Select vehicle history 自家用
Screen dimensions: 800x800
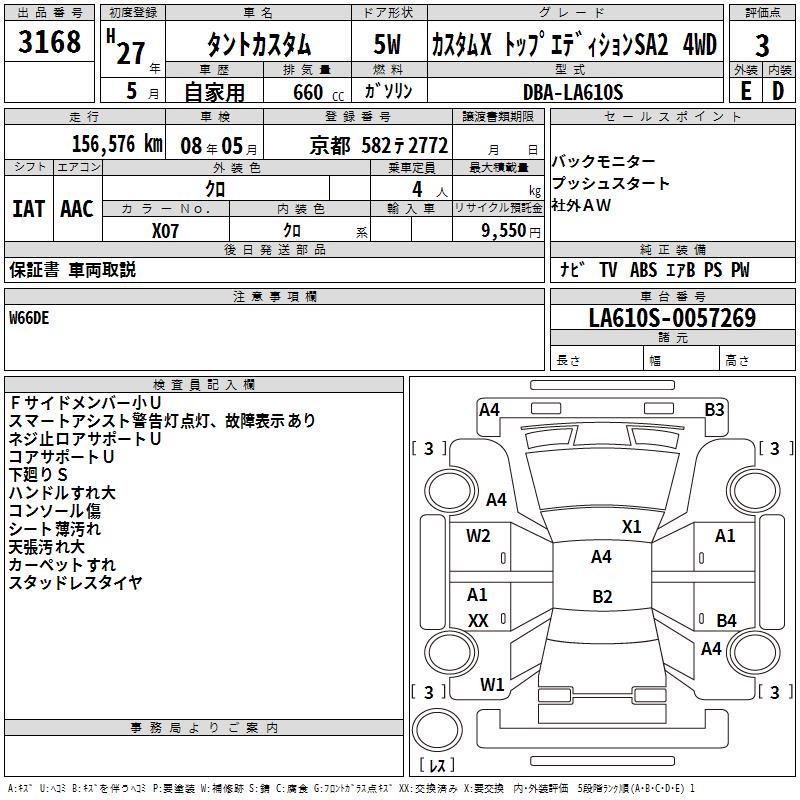(x=214, y=92)
